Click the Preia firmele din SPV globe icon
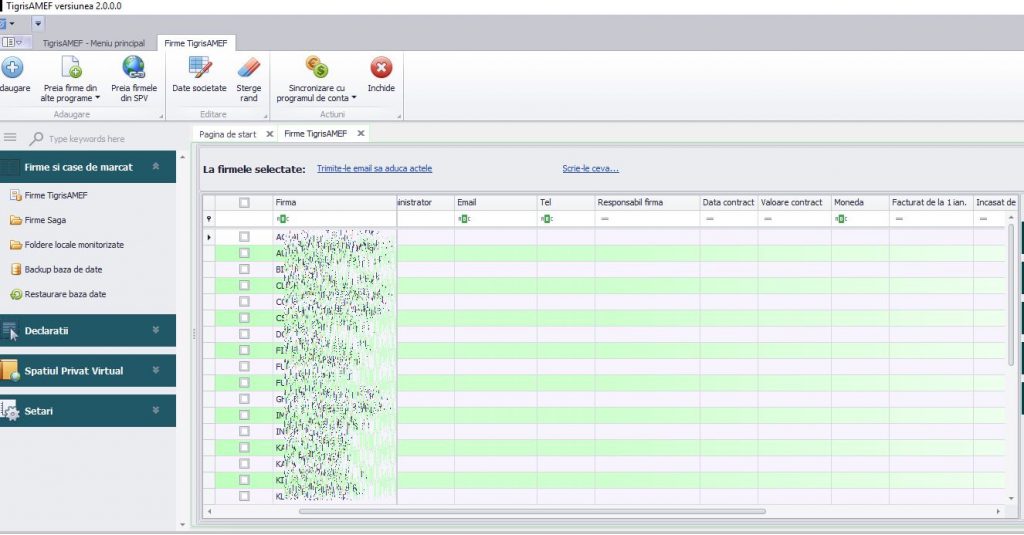The height and width of the screenshot is (535, 1024). click(x=134, y=67)
